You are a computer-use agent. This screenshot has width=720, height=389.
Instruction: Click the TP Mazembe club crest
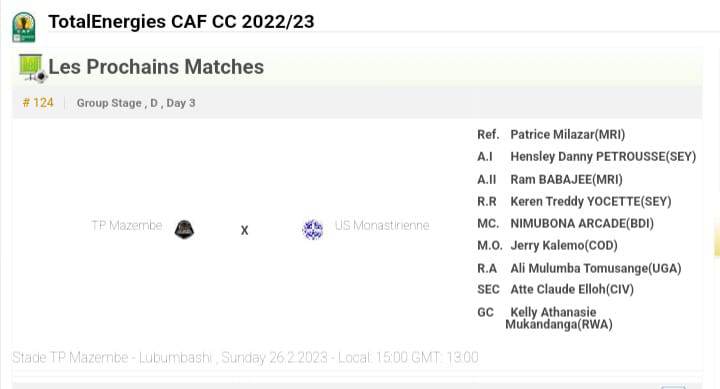point(184,229)
